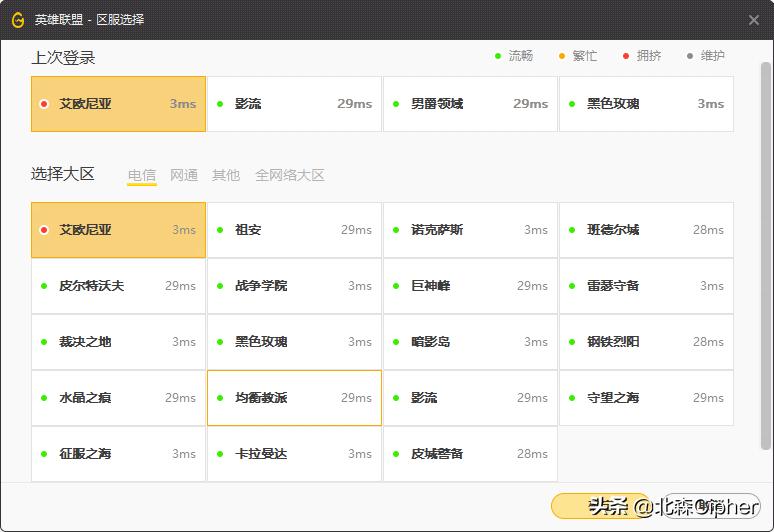Click the 繁忙 status legend label
This screenshot has height=532, width=774.
point(584,56)
